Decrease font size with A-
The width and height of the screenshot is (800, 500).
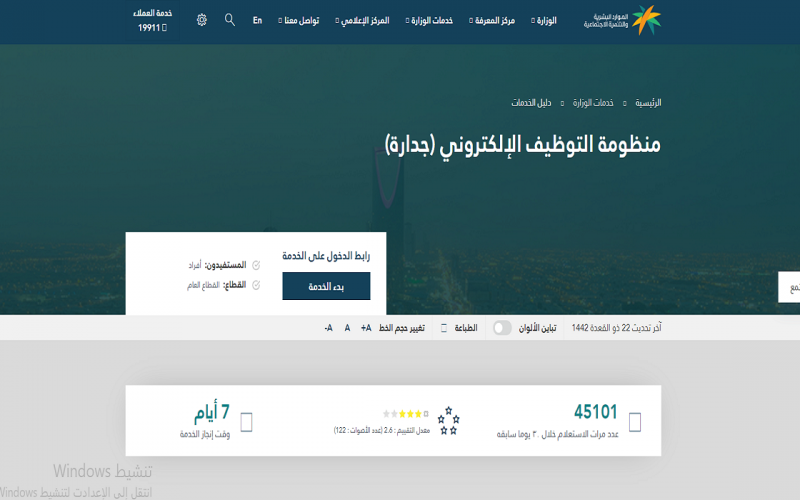coord(328,328)
